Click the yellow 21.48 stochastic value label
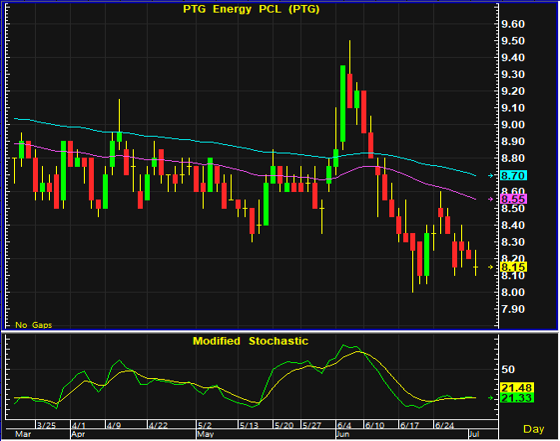This screenshot has width=560, height=441. click(517, 387)
